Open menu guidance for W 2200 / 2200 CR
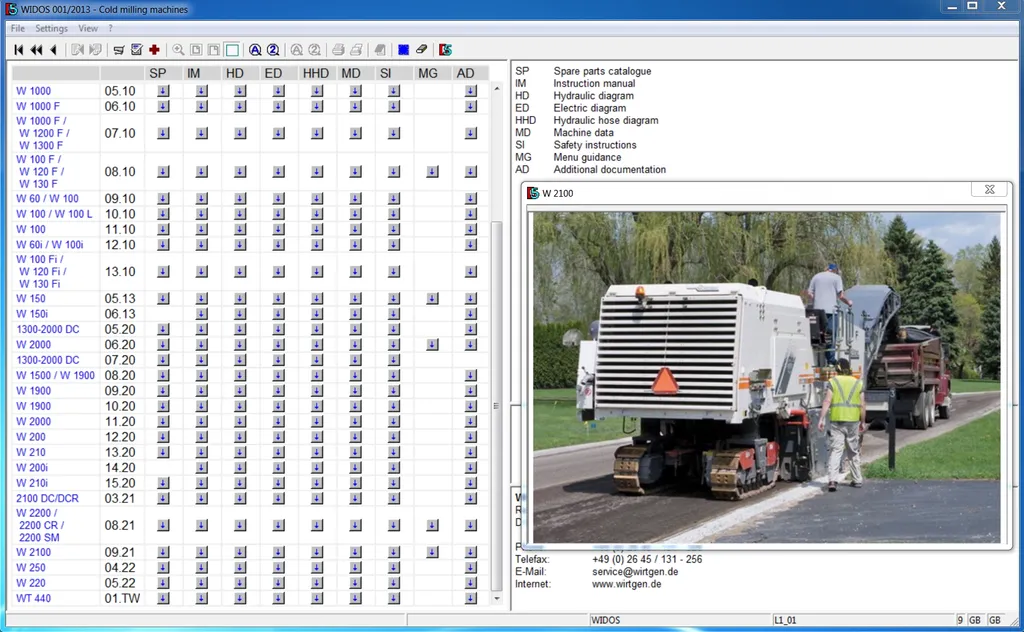The image size is (1024, 632). [x=432, y=526]
